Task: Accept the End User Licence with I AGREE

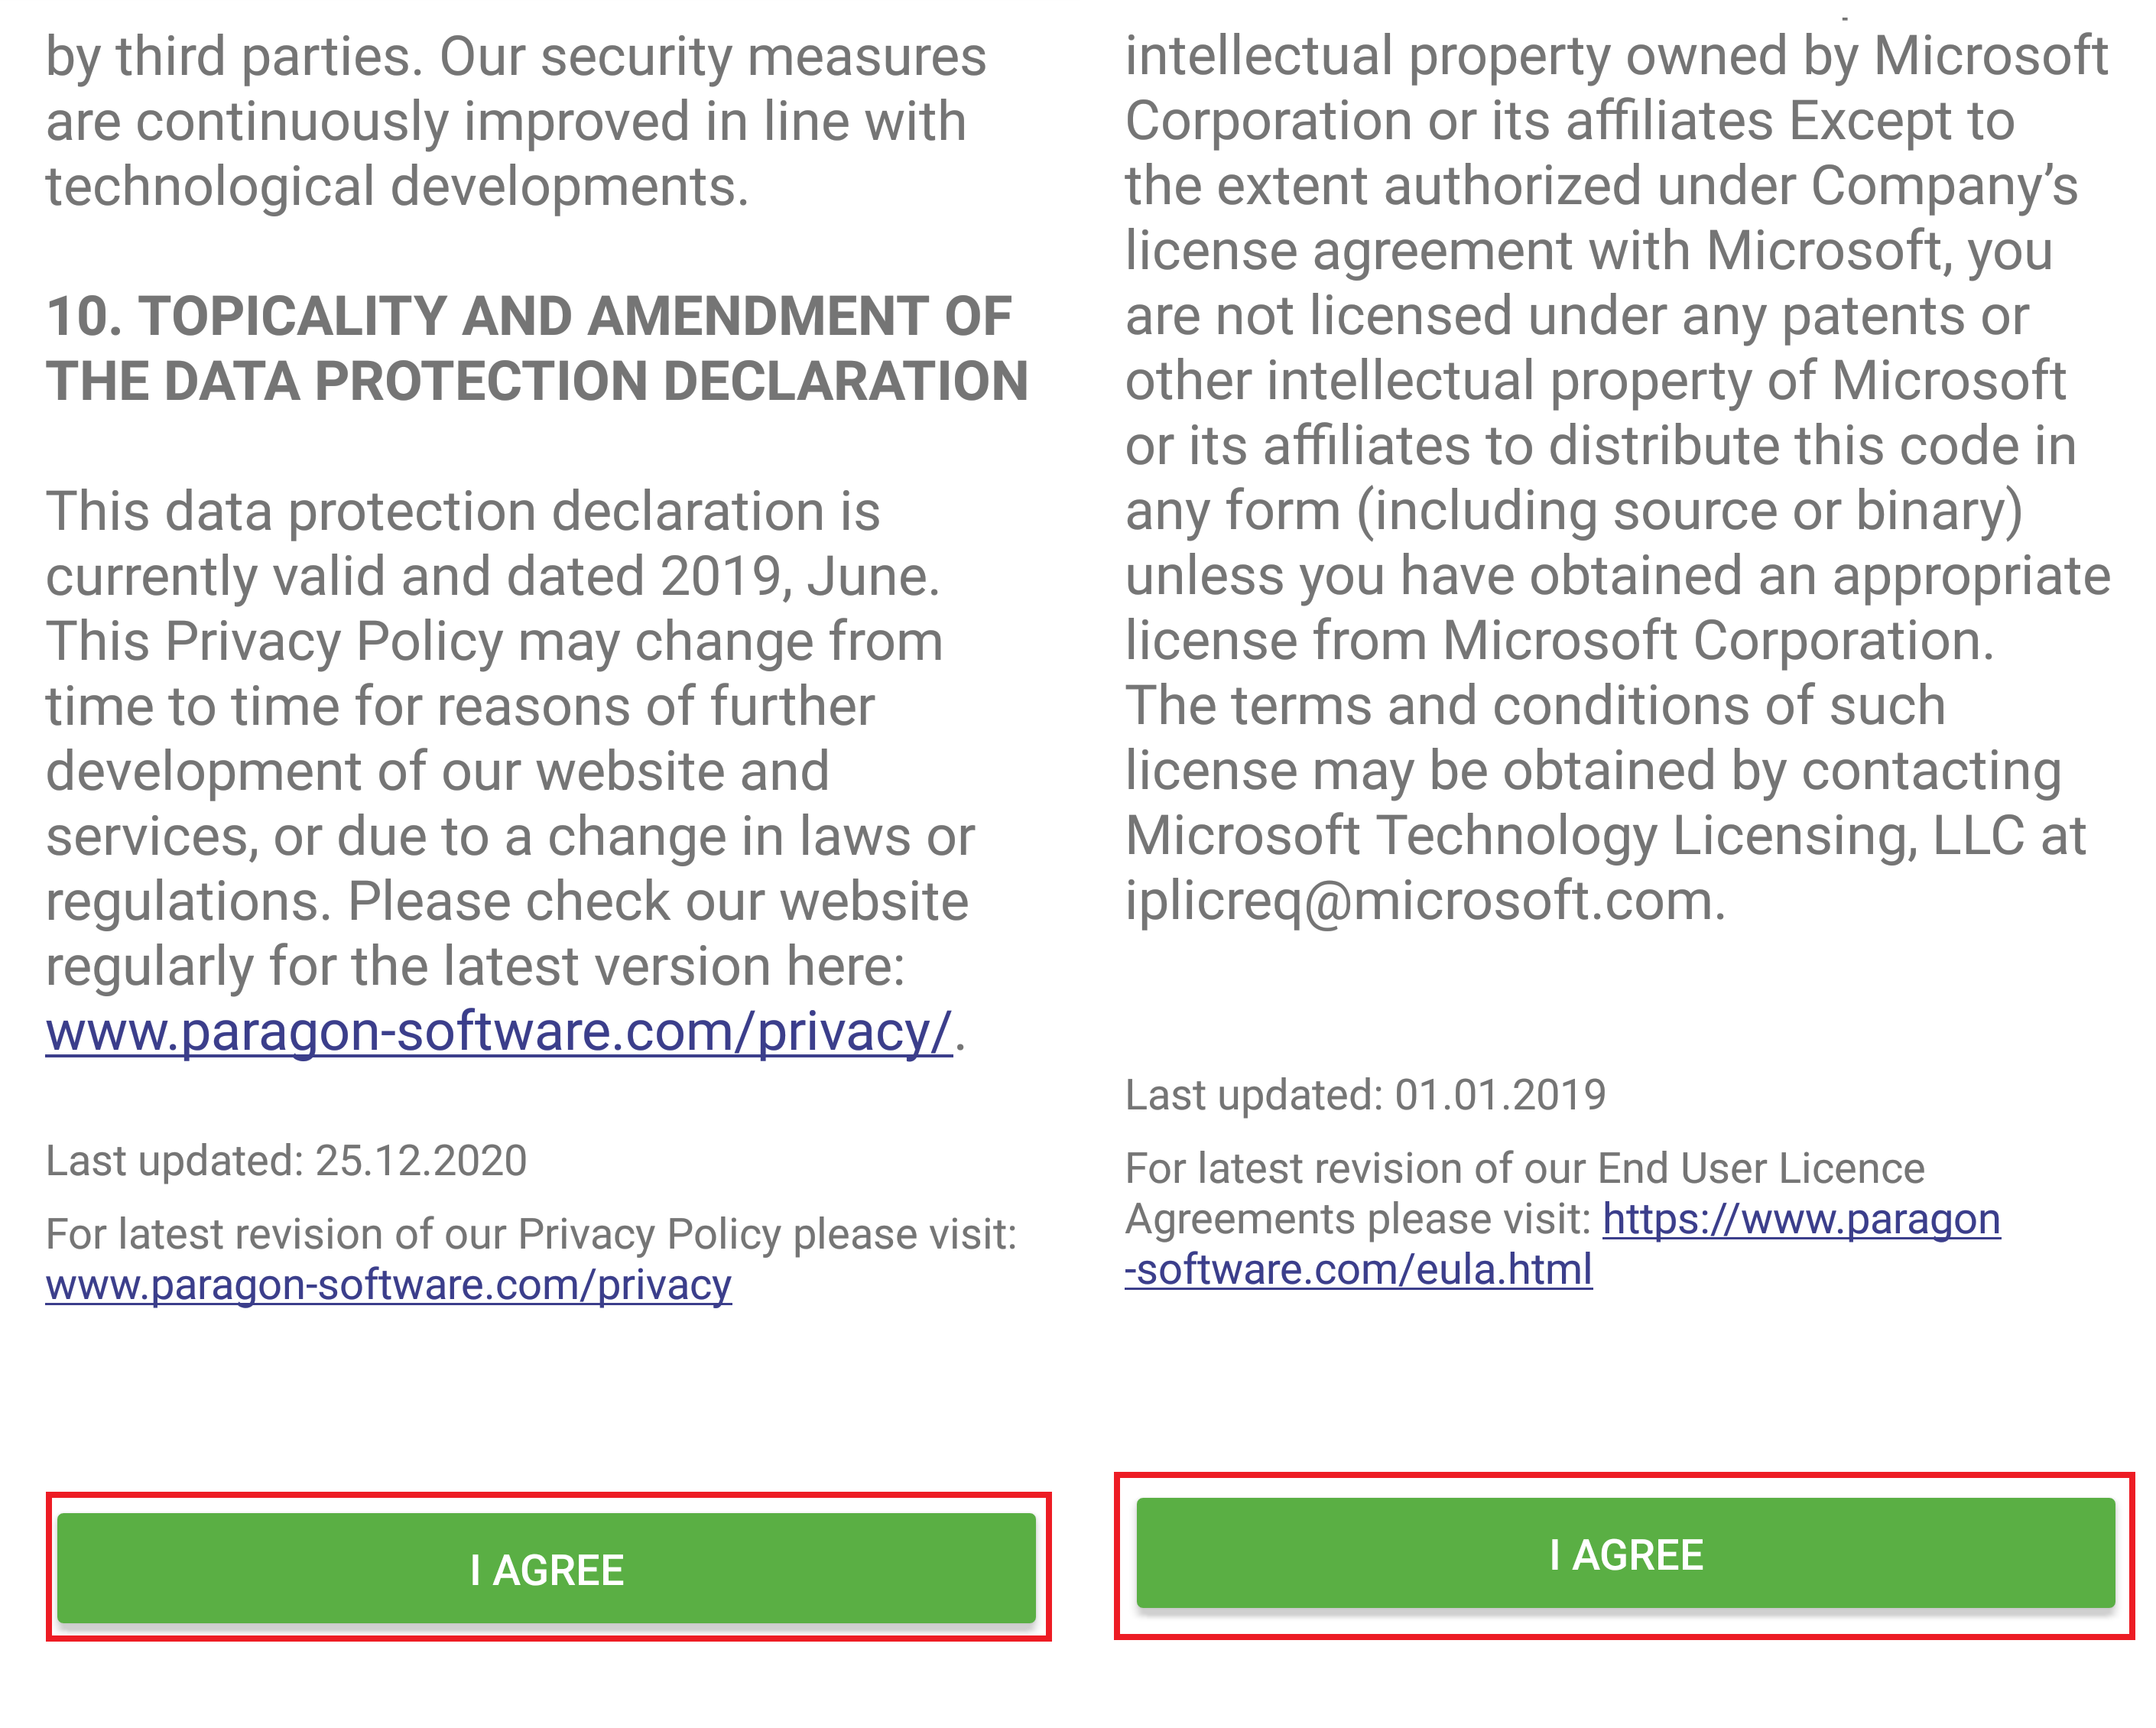Action: pos(1626,1552)
